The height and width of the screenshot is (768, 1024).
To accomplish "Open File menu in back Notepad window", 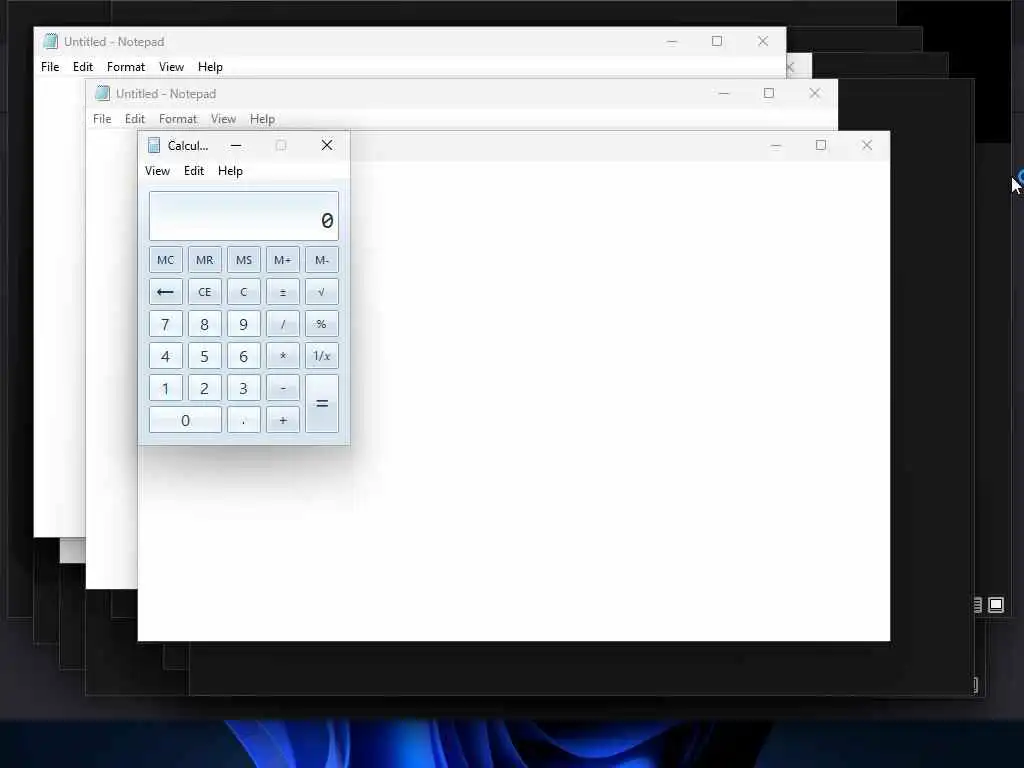I will click(x=50, y=67).
